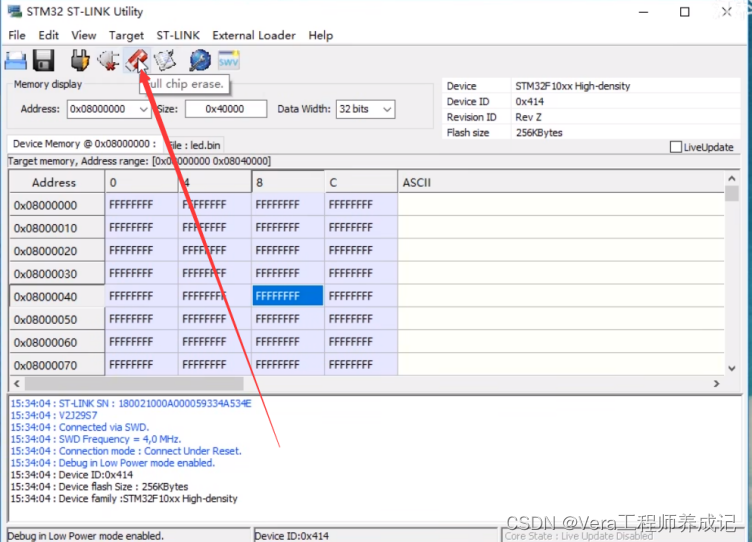Maximize the ST-LINK Utility window

pos(684,12)
